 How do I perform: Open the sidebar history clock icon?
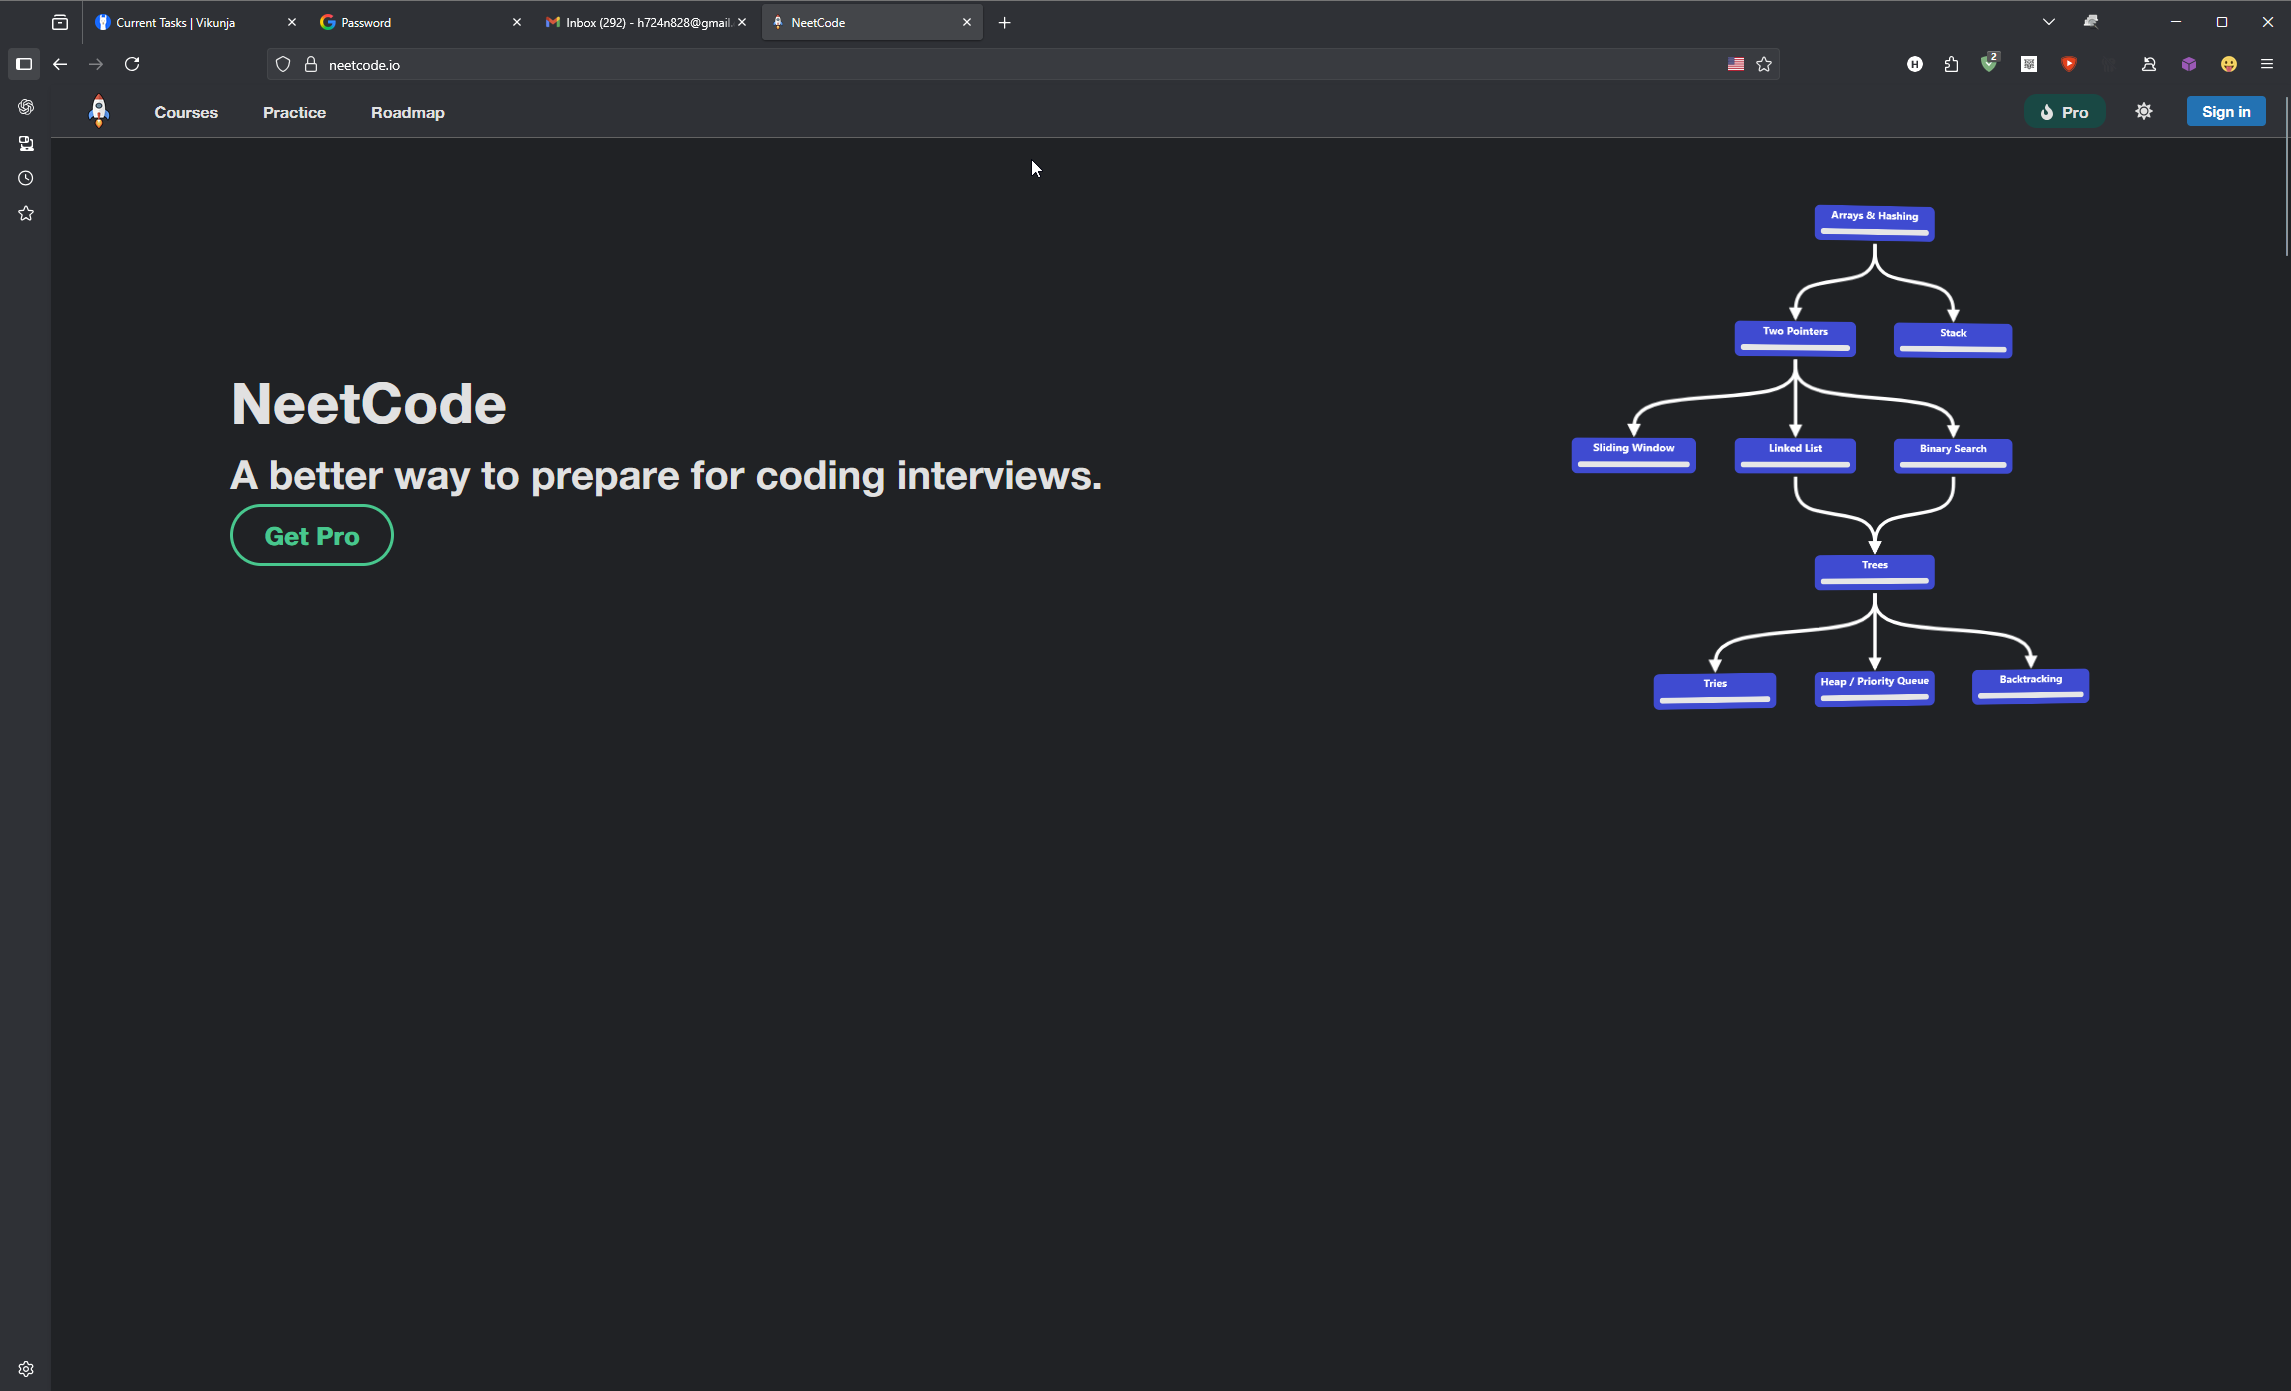click(x=26, y=178)
